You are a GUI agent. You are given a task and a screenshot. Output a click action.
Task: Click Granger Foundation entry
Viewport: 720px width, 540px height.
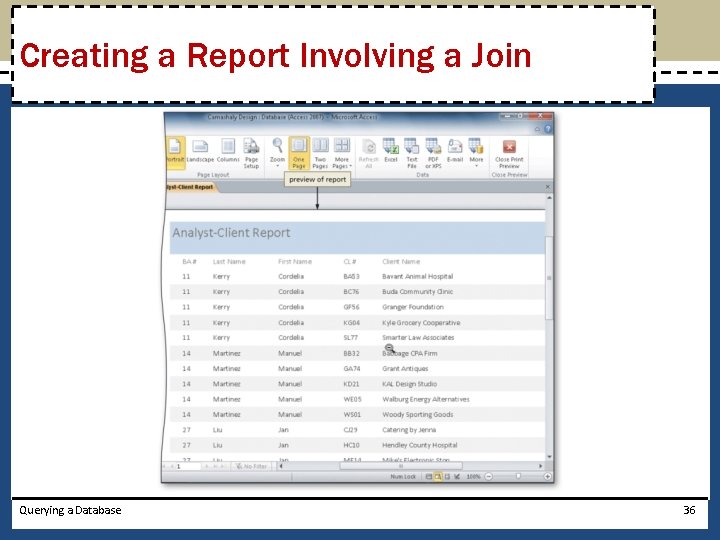(x=413, y=307)
